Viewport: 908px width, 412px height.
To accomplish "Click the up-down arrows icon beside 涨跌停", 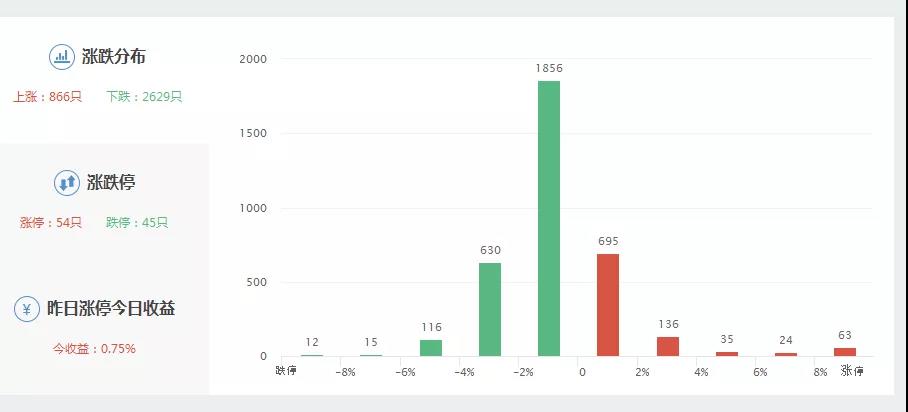I will (67, 183).
